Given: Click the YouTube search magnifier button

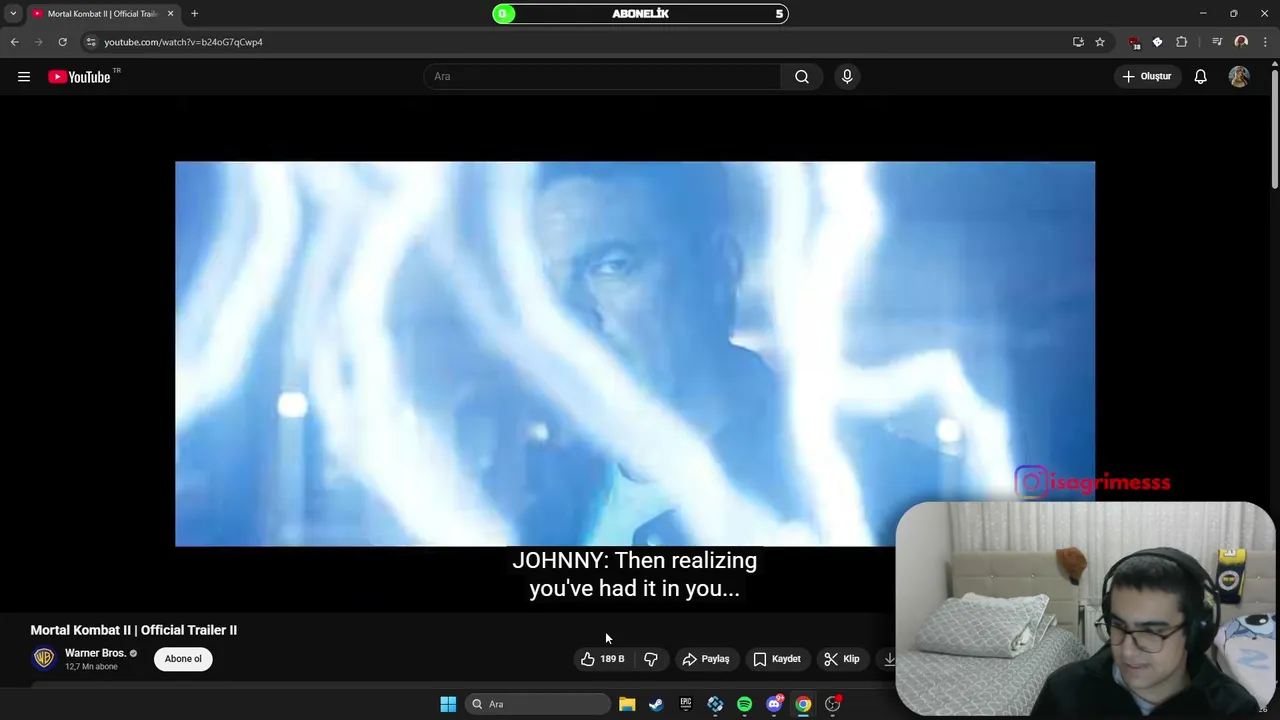Looking at the screenshot, I should pos(802,77).
